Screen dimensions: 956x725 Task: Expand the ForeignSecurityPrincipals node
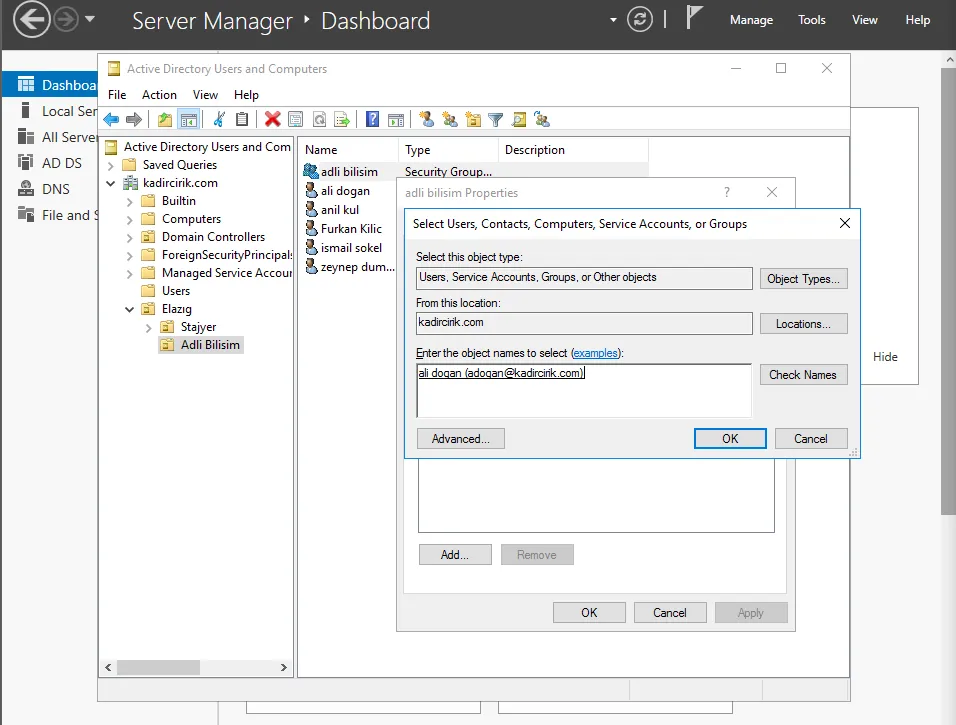coord(129,255)
